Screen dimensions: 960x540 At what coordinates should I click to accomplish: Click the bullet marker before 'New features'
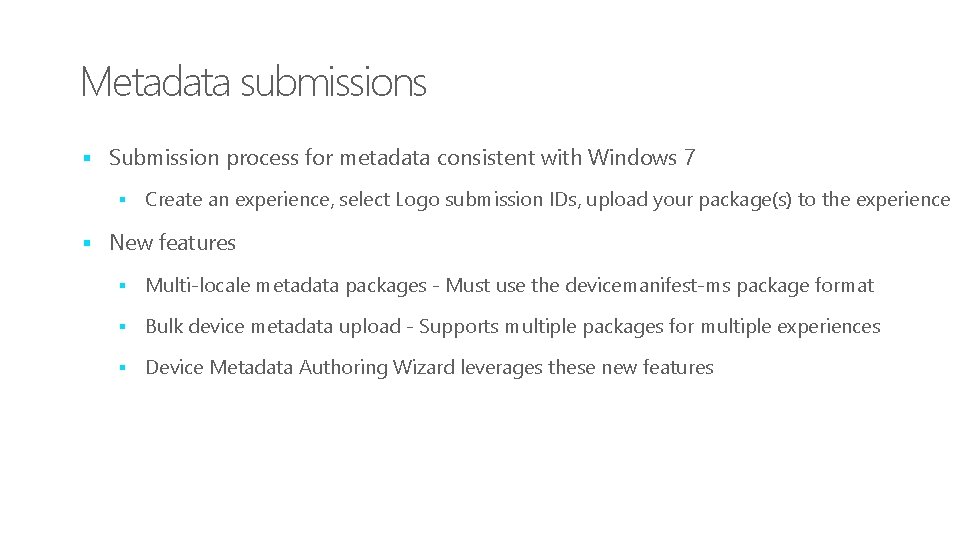[x=87, y=243]
